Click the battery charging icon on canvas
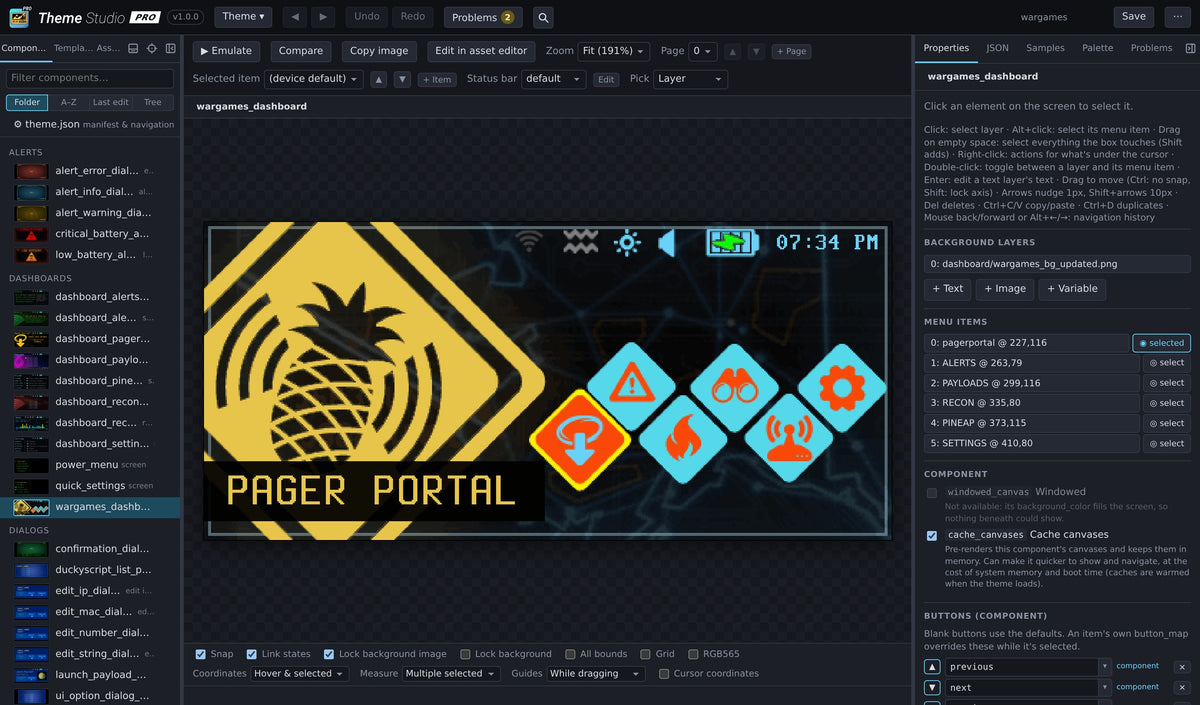This screenshot has height=705, width=1200. click(733, 243)
